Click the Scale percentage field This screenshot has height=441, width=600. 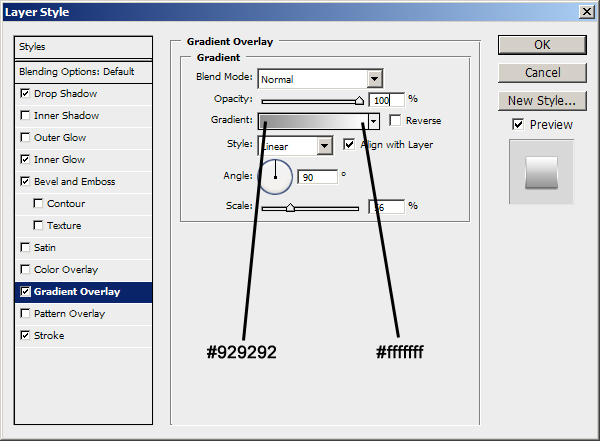[x=386, y=207]
